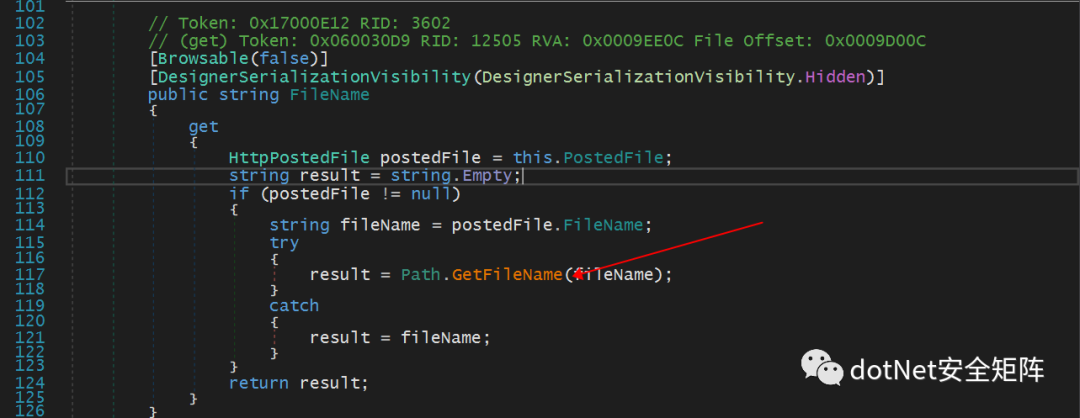The image size is (1080, 418).
Task: Click the GetFileName method call
Action: (507, 274)
